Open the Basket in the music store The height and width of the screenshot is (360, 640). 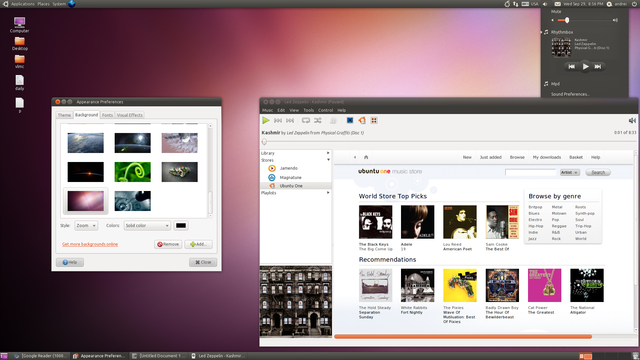[x=576, y=157]
